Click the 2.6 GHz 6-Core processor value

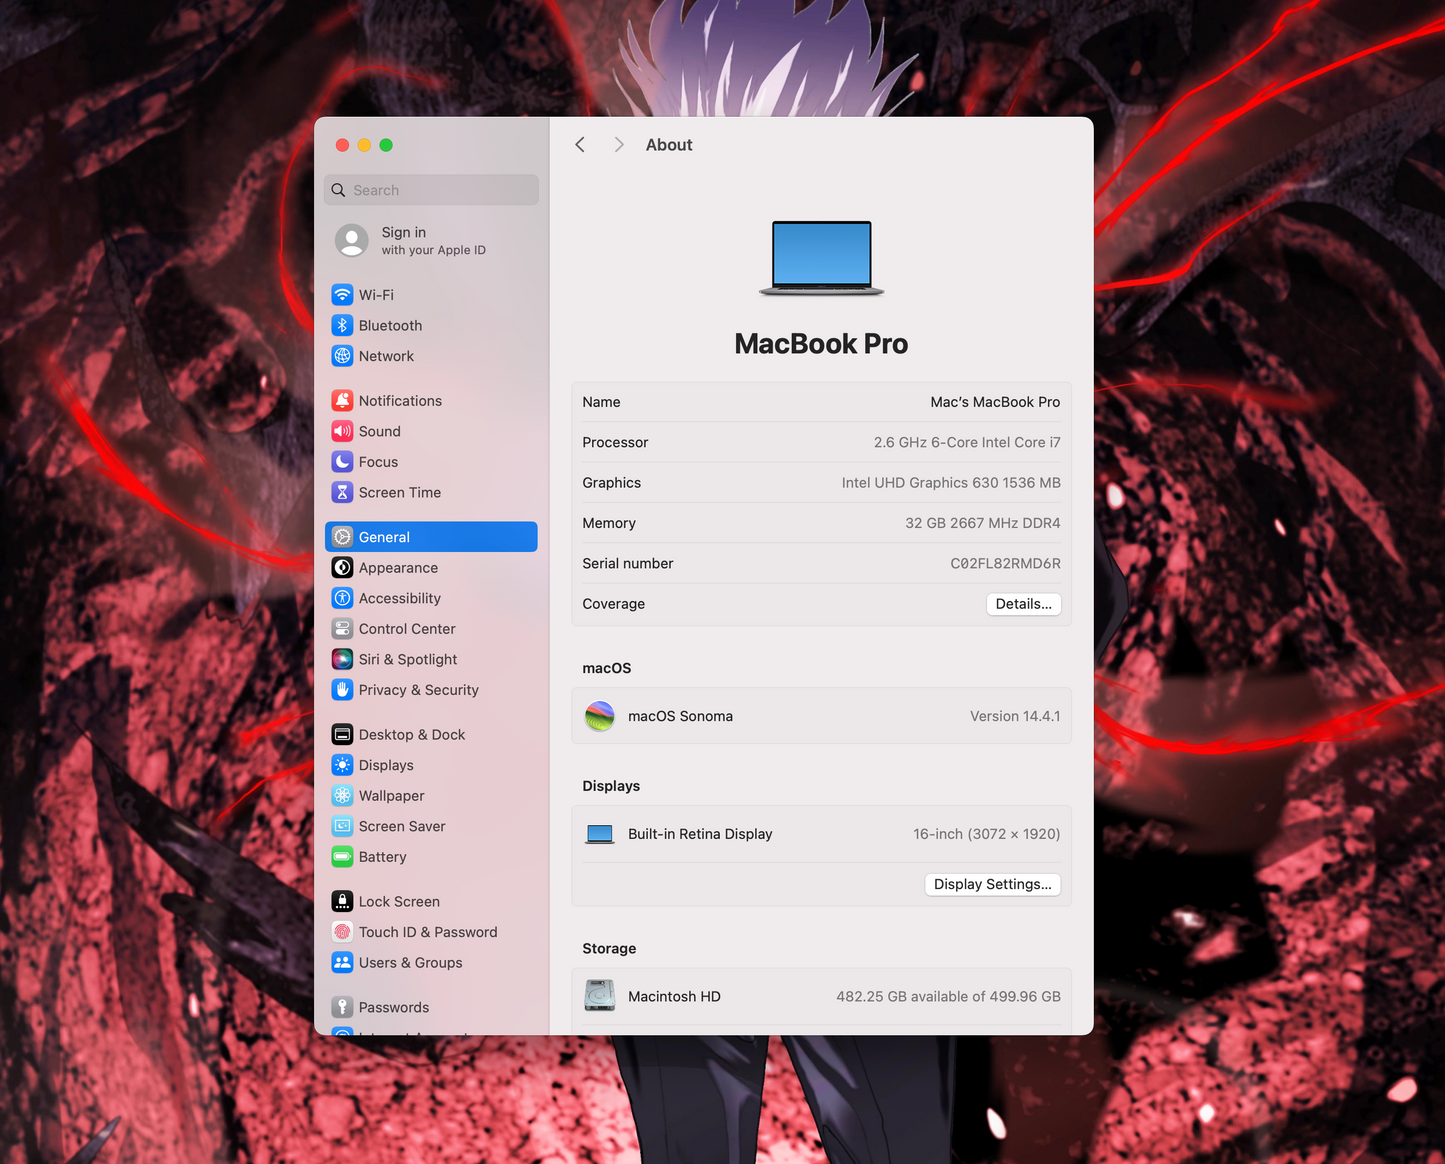(967, 442)
